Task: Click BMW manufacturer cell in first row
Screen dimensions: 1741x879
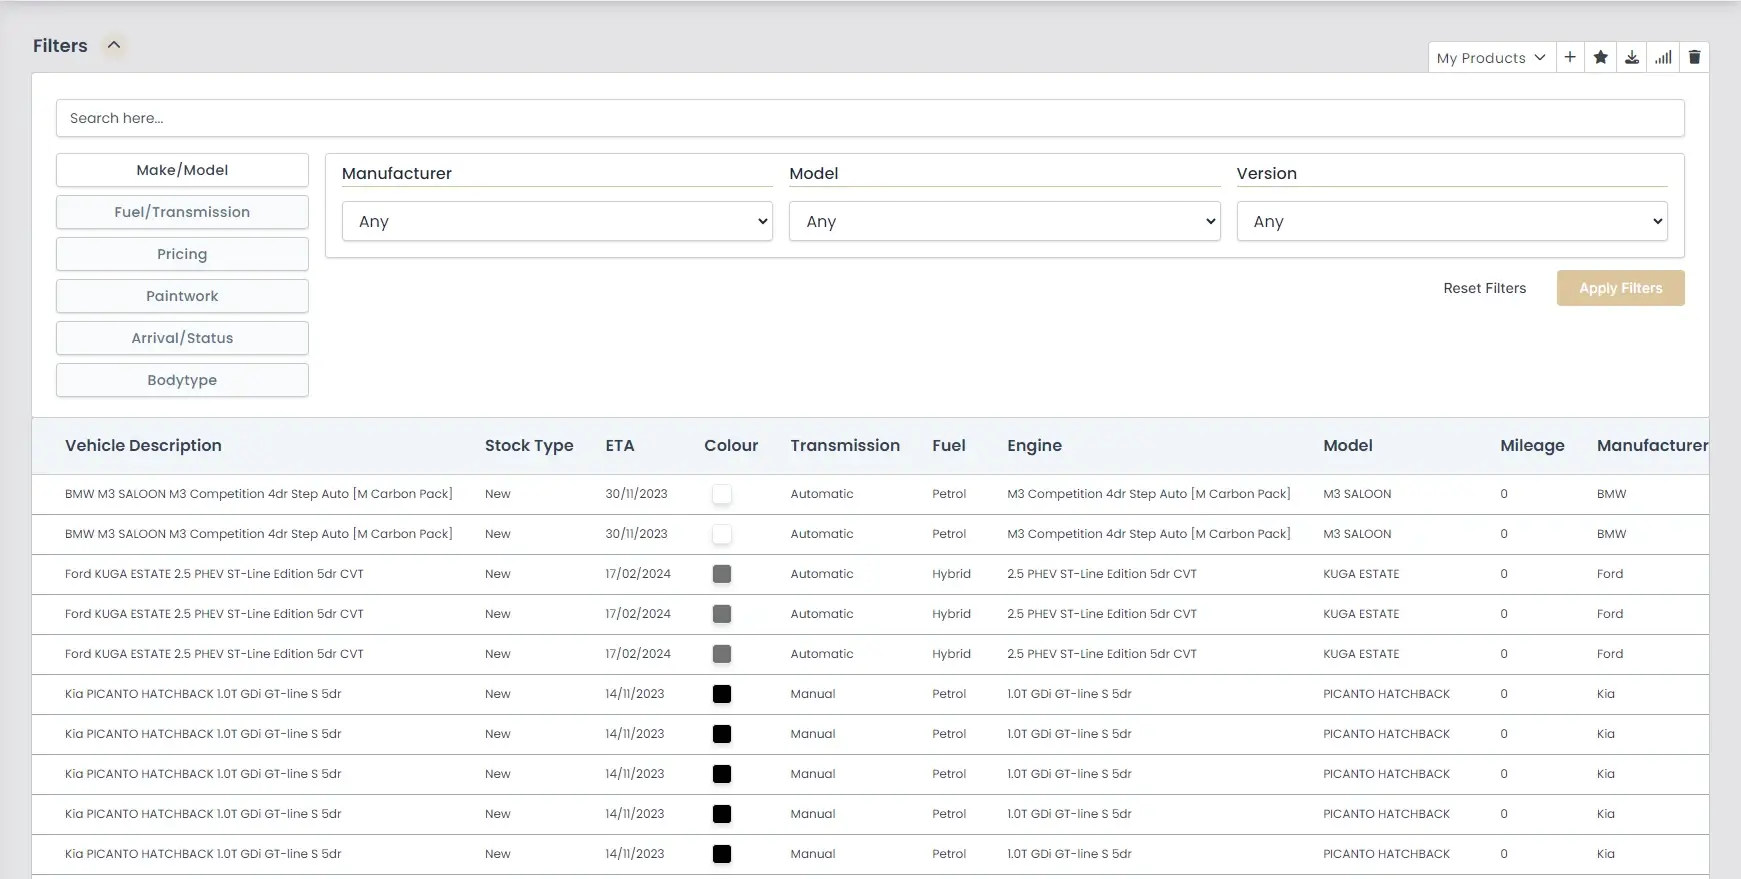Action: [1611, 494]
